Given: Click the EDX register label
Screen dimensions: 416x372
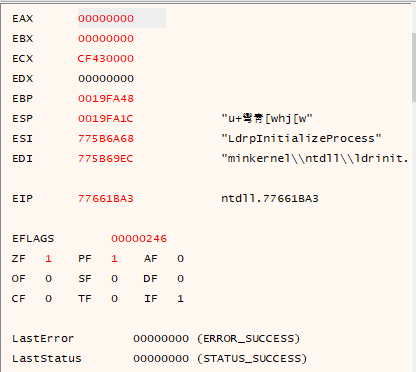Looking at the screenshot, I should 23,78.
